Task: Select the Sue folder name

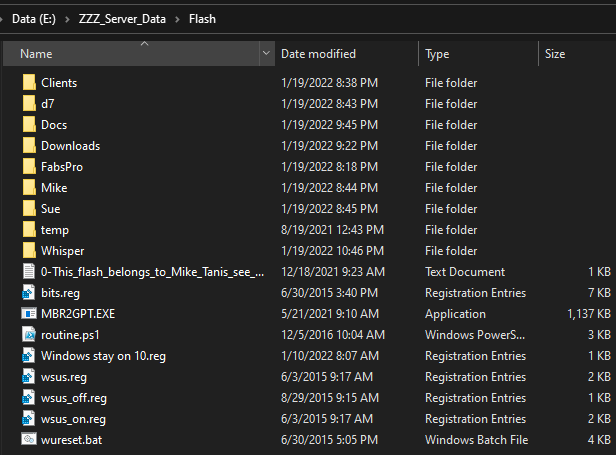Action: coord(50,209)
